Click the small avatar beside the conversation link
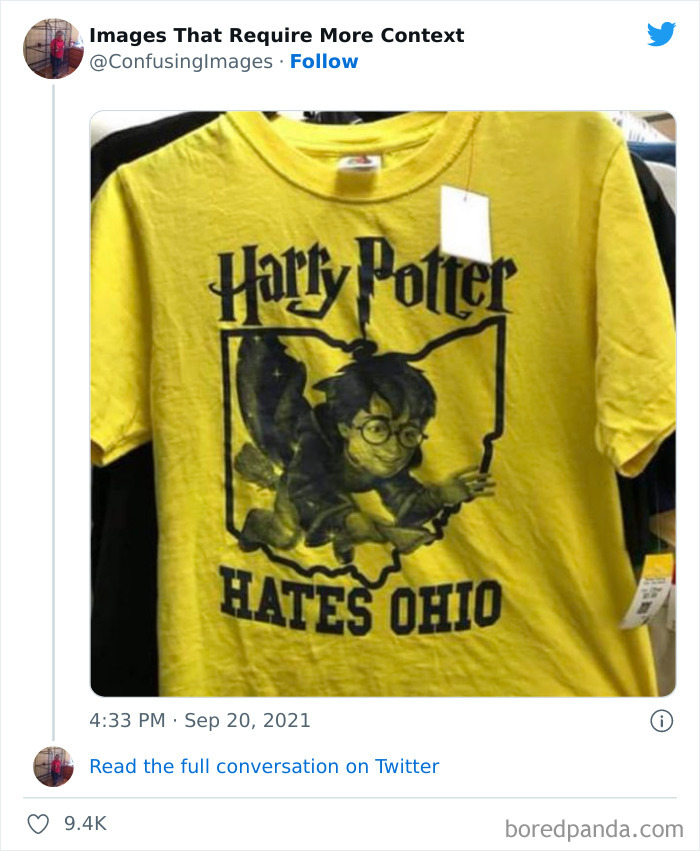 pyautogui.click(x=53, y=766)
